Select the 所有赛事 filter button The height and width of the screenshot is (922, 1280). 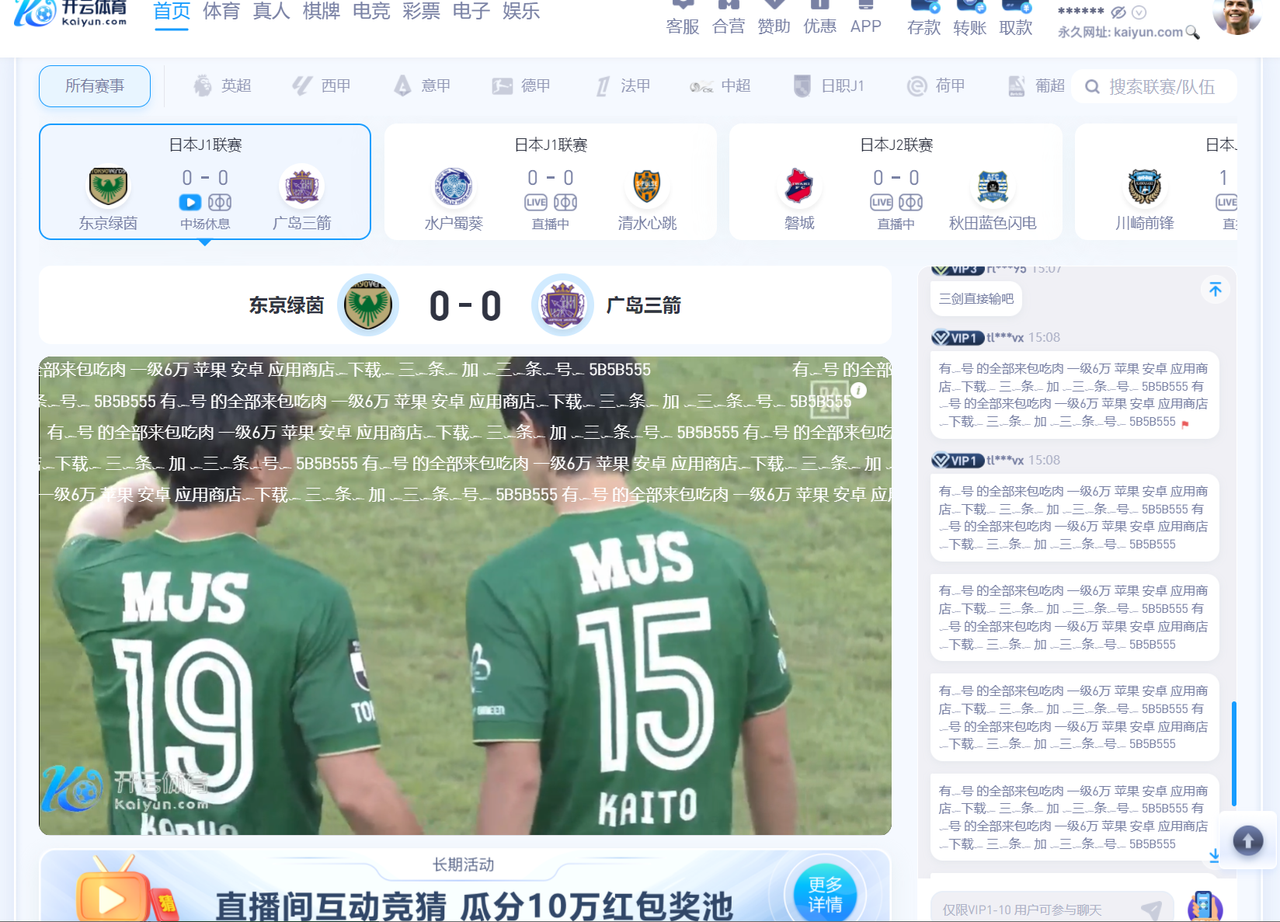[x=95, y=86]
